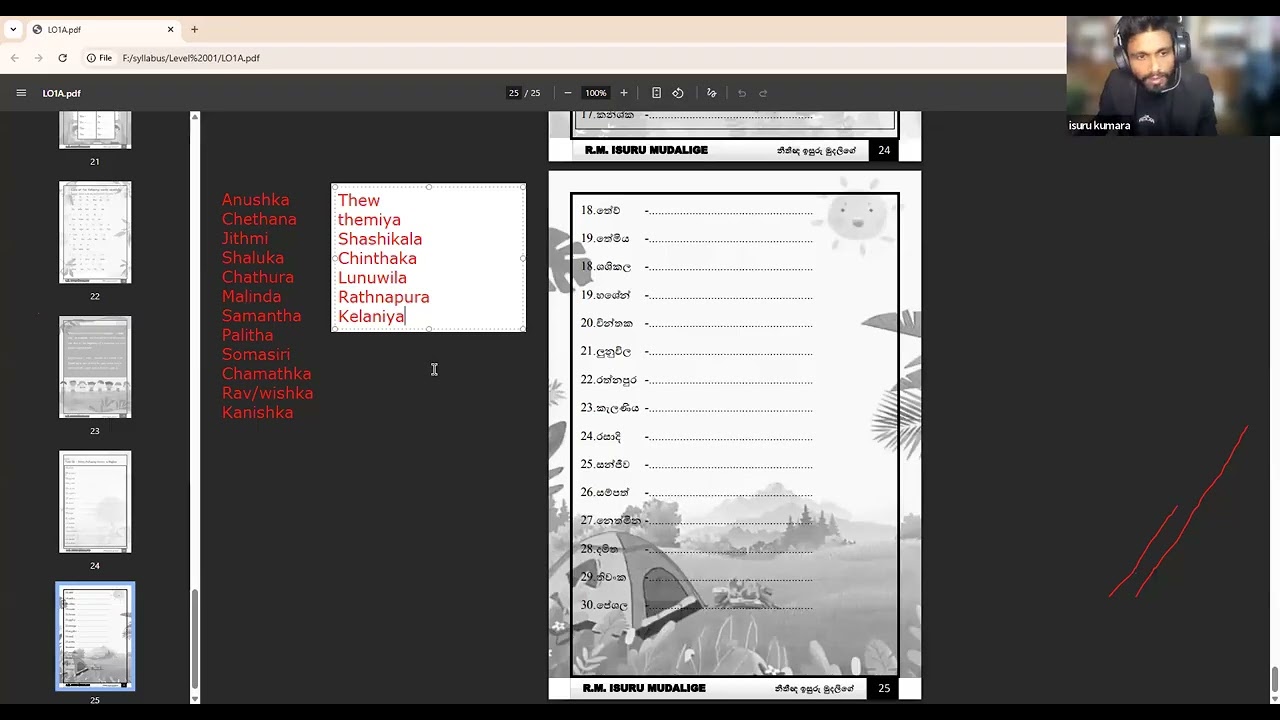Click the text 'Jithmi'
The image size is (1280, 720).
coord(245,238)
